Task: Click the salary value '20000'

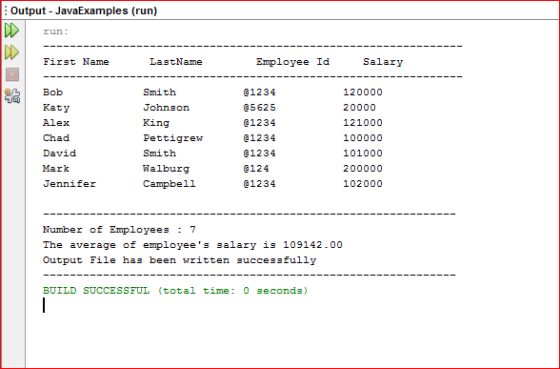Action: [360, 108]
